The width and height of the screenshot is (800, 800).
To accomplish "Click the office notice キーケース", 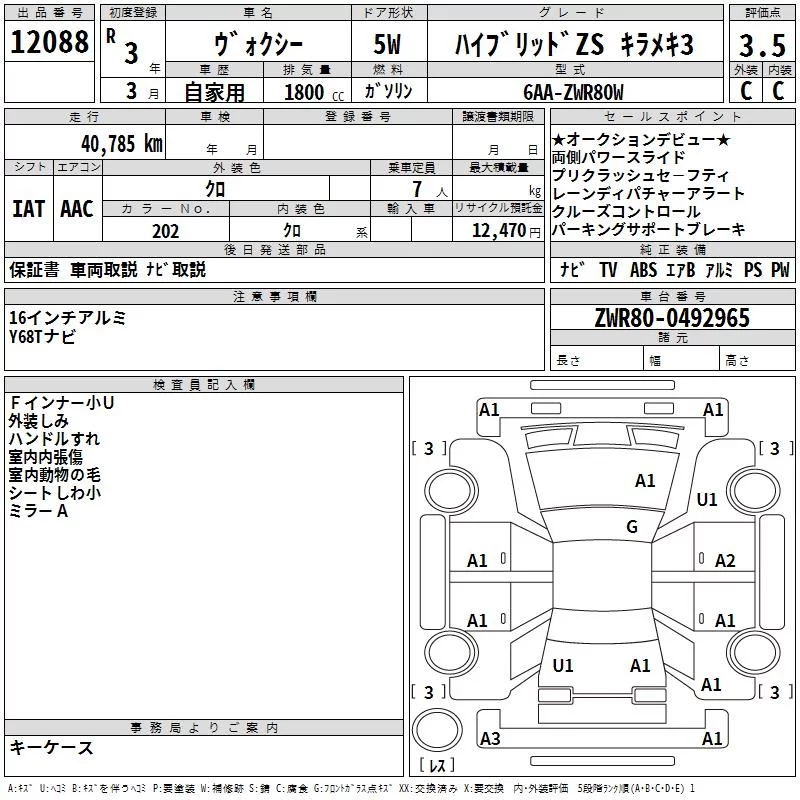I will (x=52, y=748).
